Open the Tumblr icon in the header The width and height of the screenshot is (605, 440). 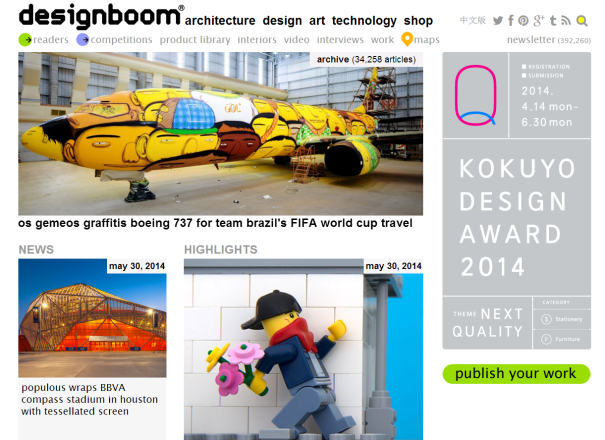point(553,20)
